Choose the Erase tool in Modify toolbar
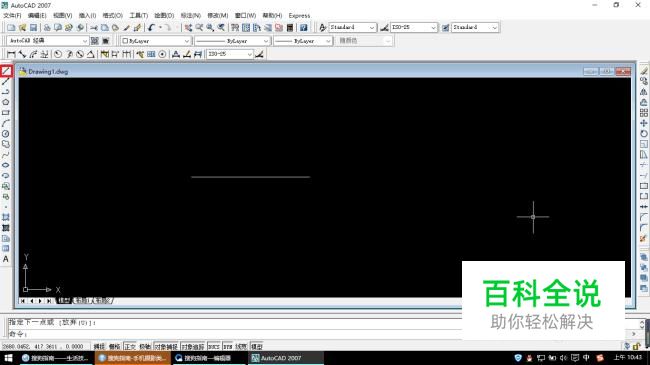 643,71
